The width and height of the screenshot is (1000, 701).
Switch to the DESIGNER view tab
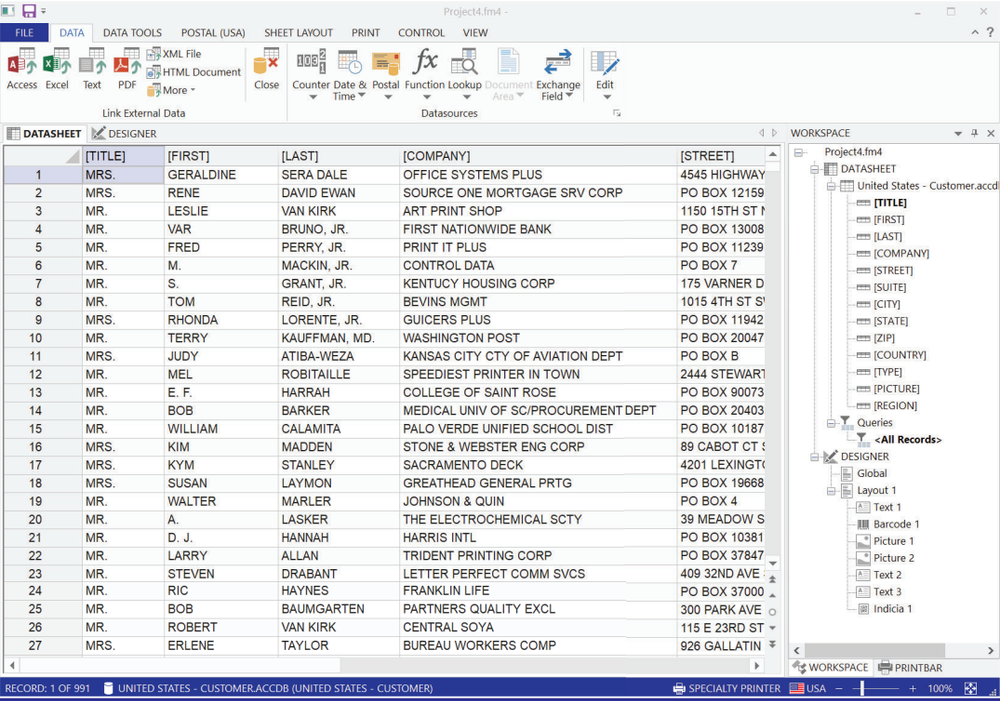pos(124,134)
